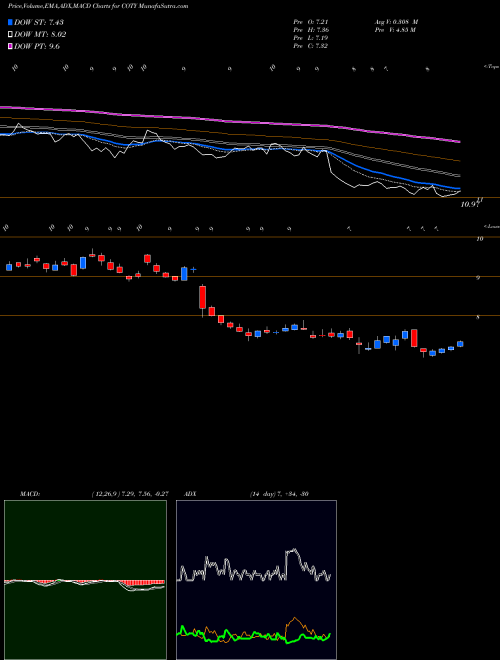This screenshot has width=500, height=660.
Task: Click the ADX '(14 day) 7, +34, -30' values
Action: 279,494
